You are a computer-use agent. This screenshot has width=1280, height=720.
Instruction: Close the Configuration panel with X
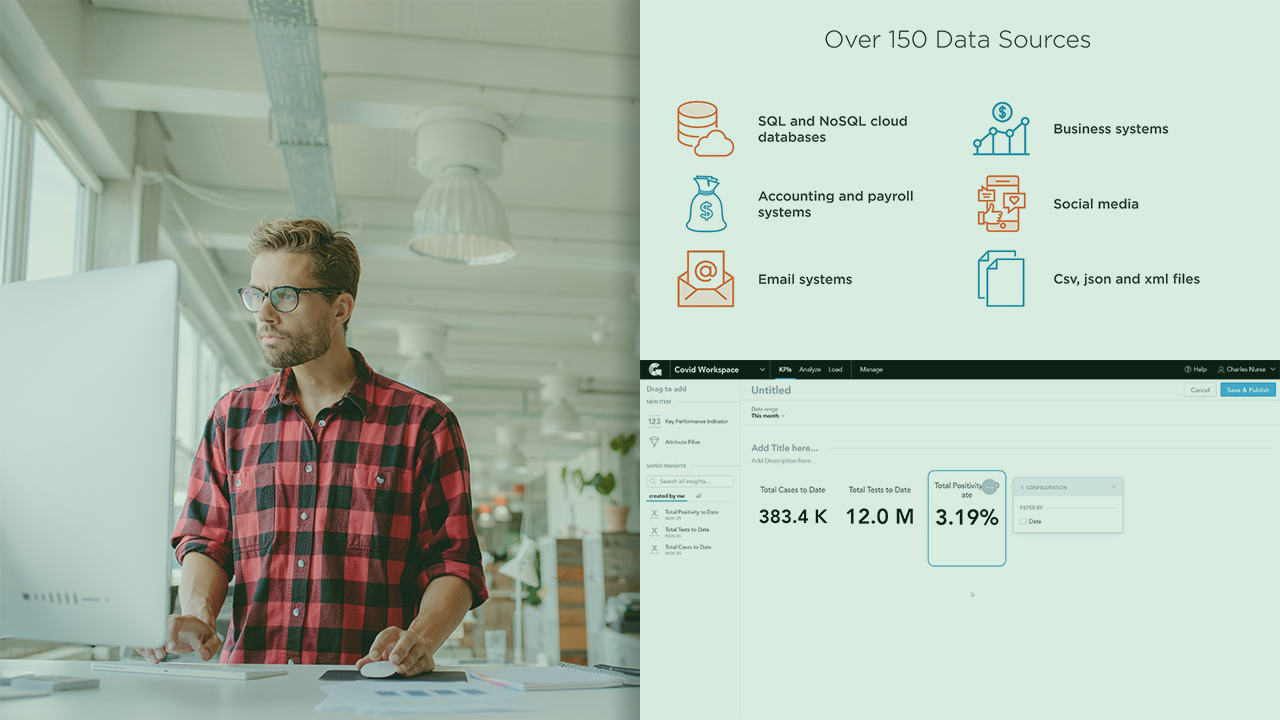tap(1114, 487)
